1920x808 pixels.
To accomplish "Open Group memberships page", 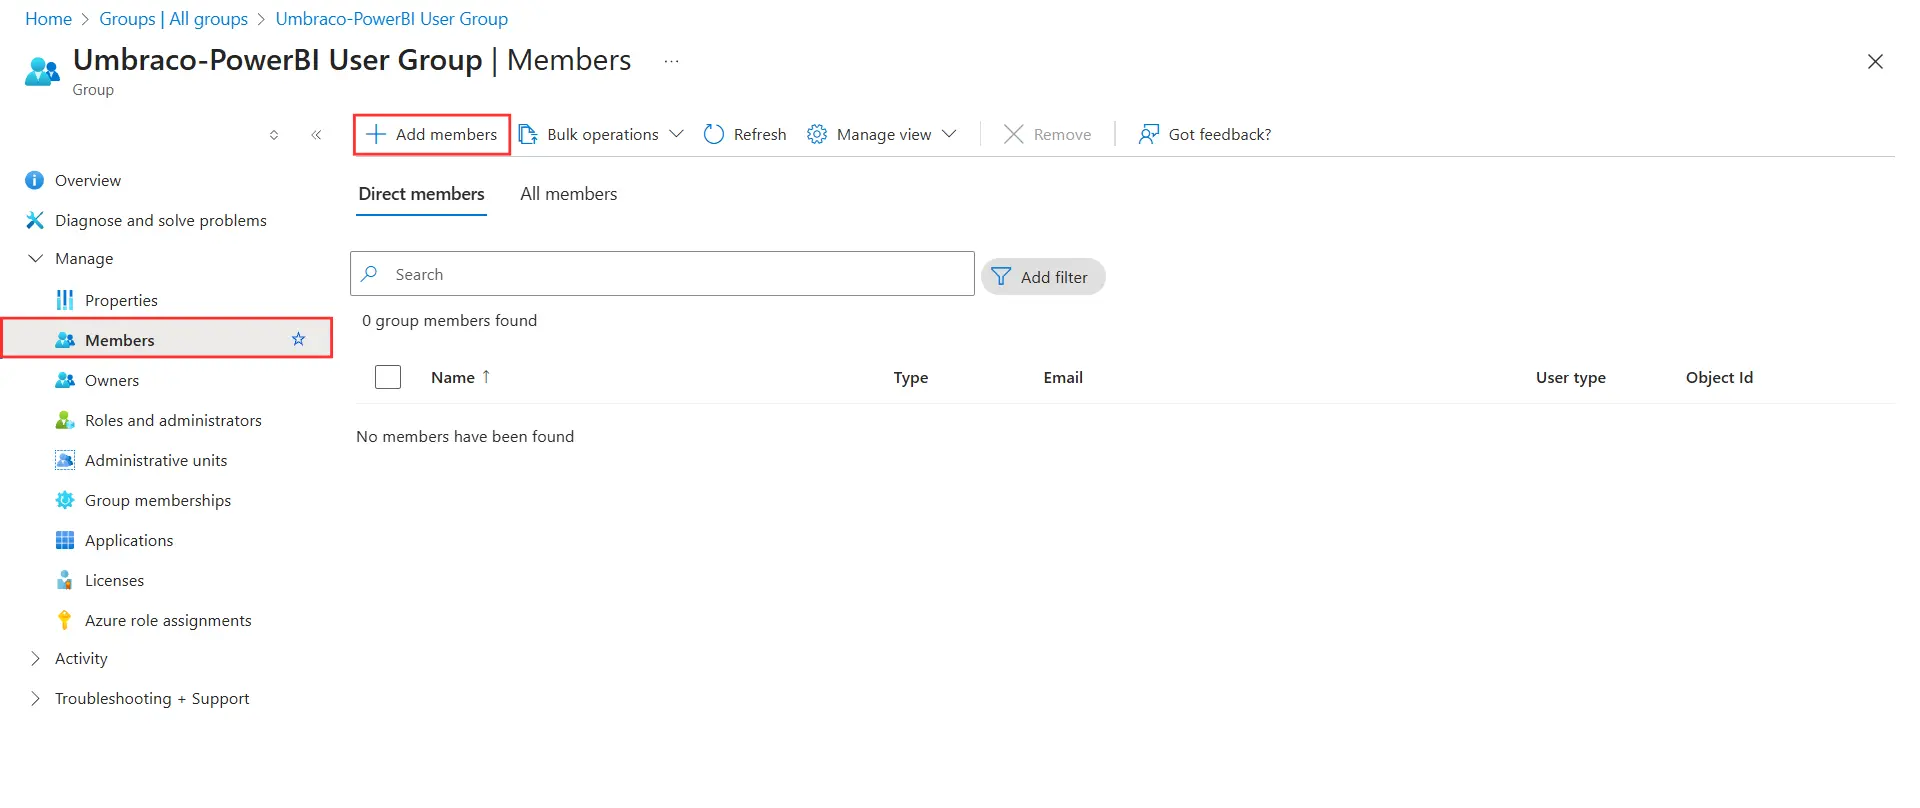I will (158, 500).
